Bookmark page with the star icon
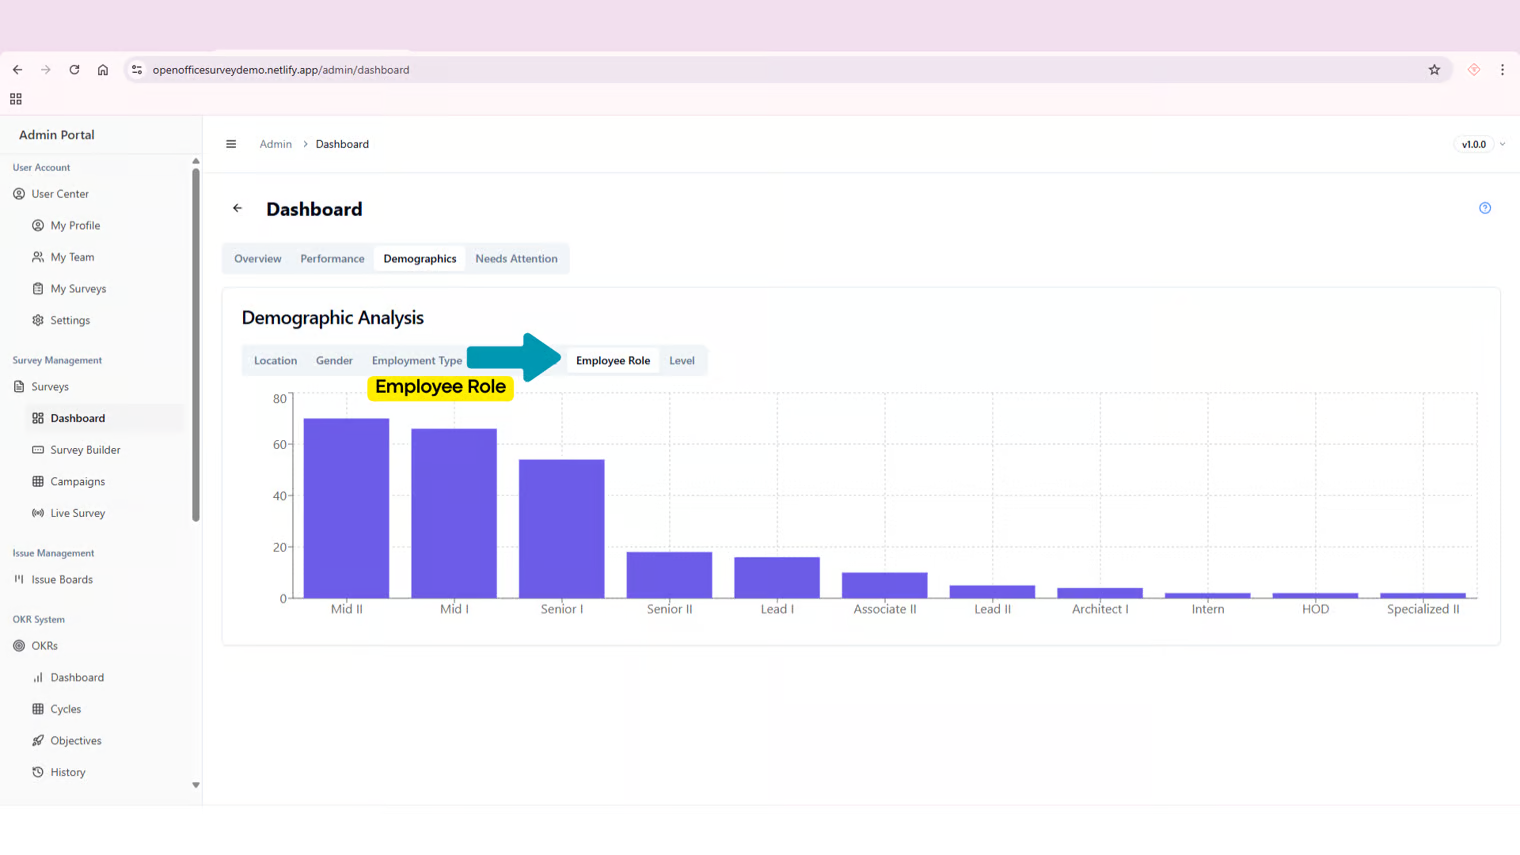This screenshot has height=855, width=1520. (x=1434, y=70)
